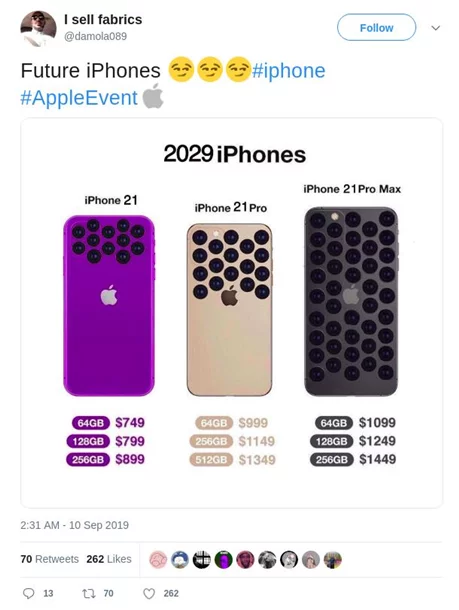459x610 pixels.
Task: Click the last liker avatar in row
Action: [333, 560]
